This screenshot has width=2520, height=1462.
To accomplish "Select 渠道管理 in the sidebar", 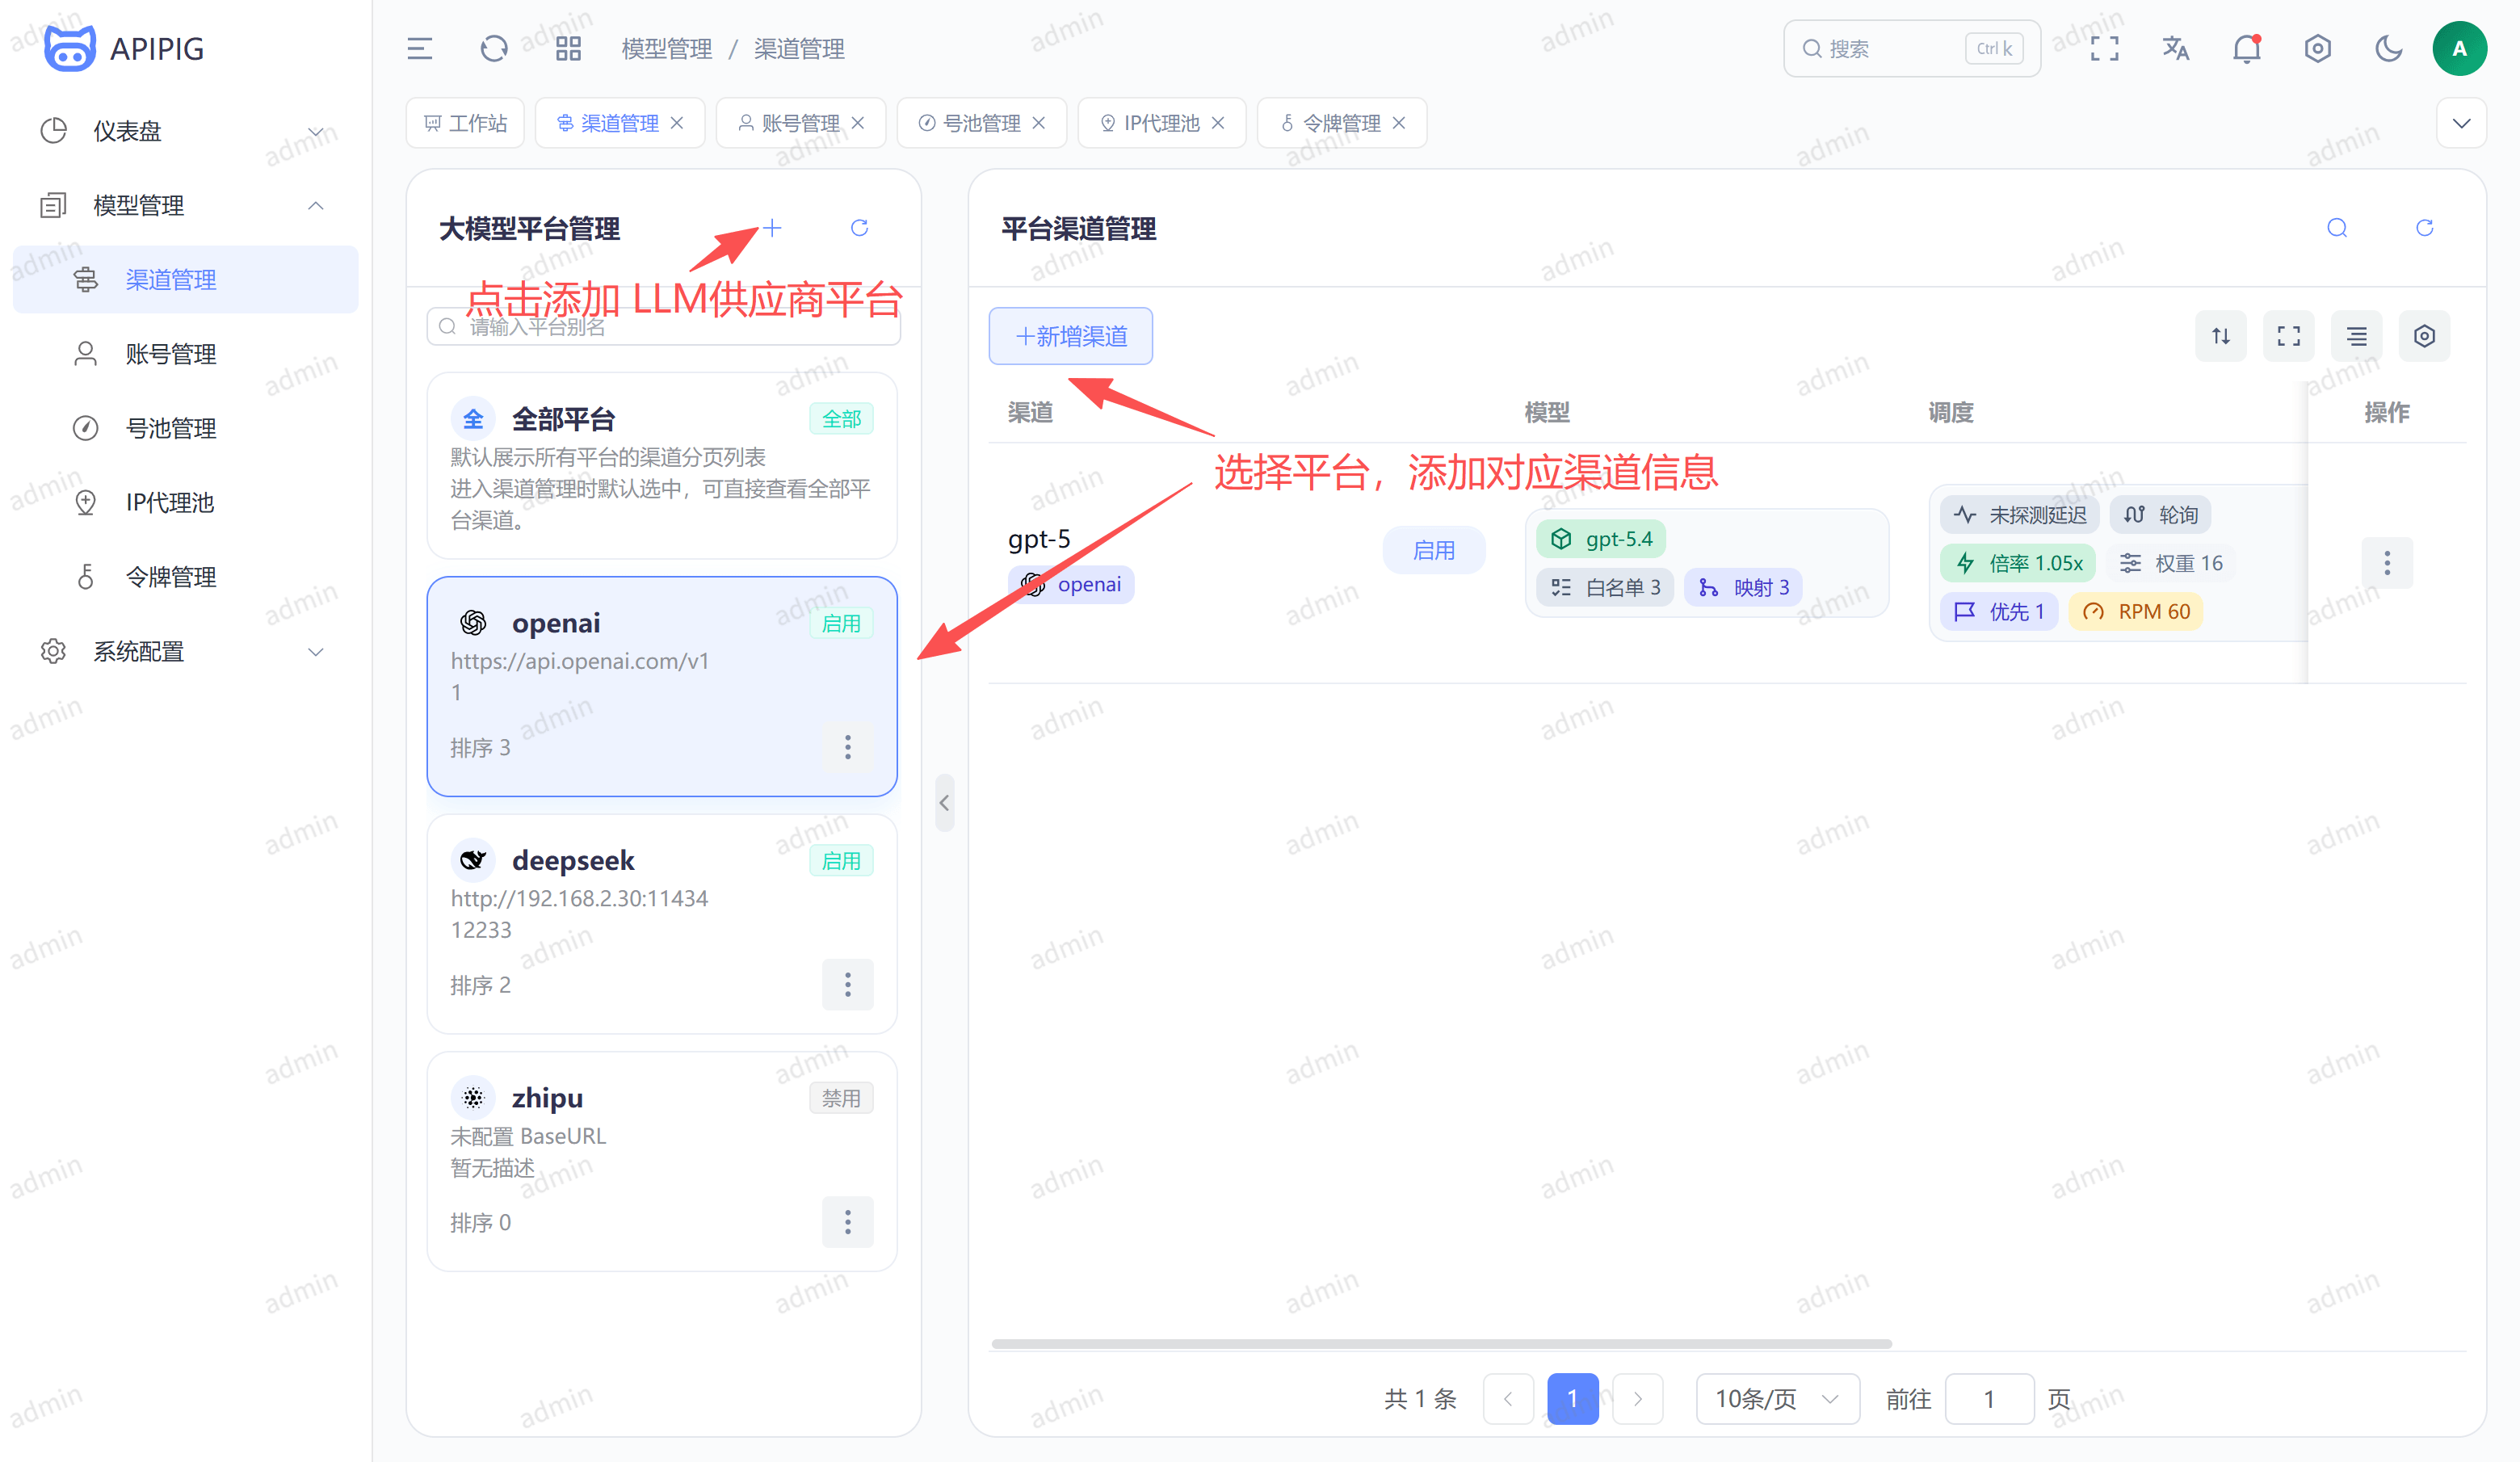I will [185, 279].
